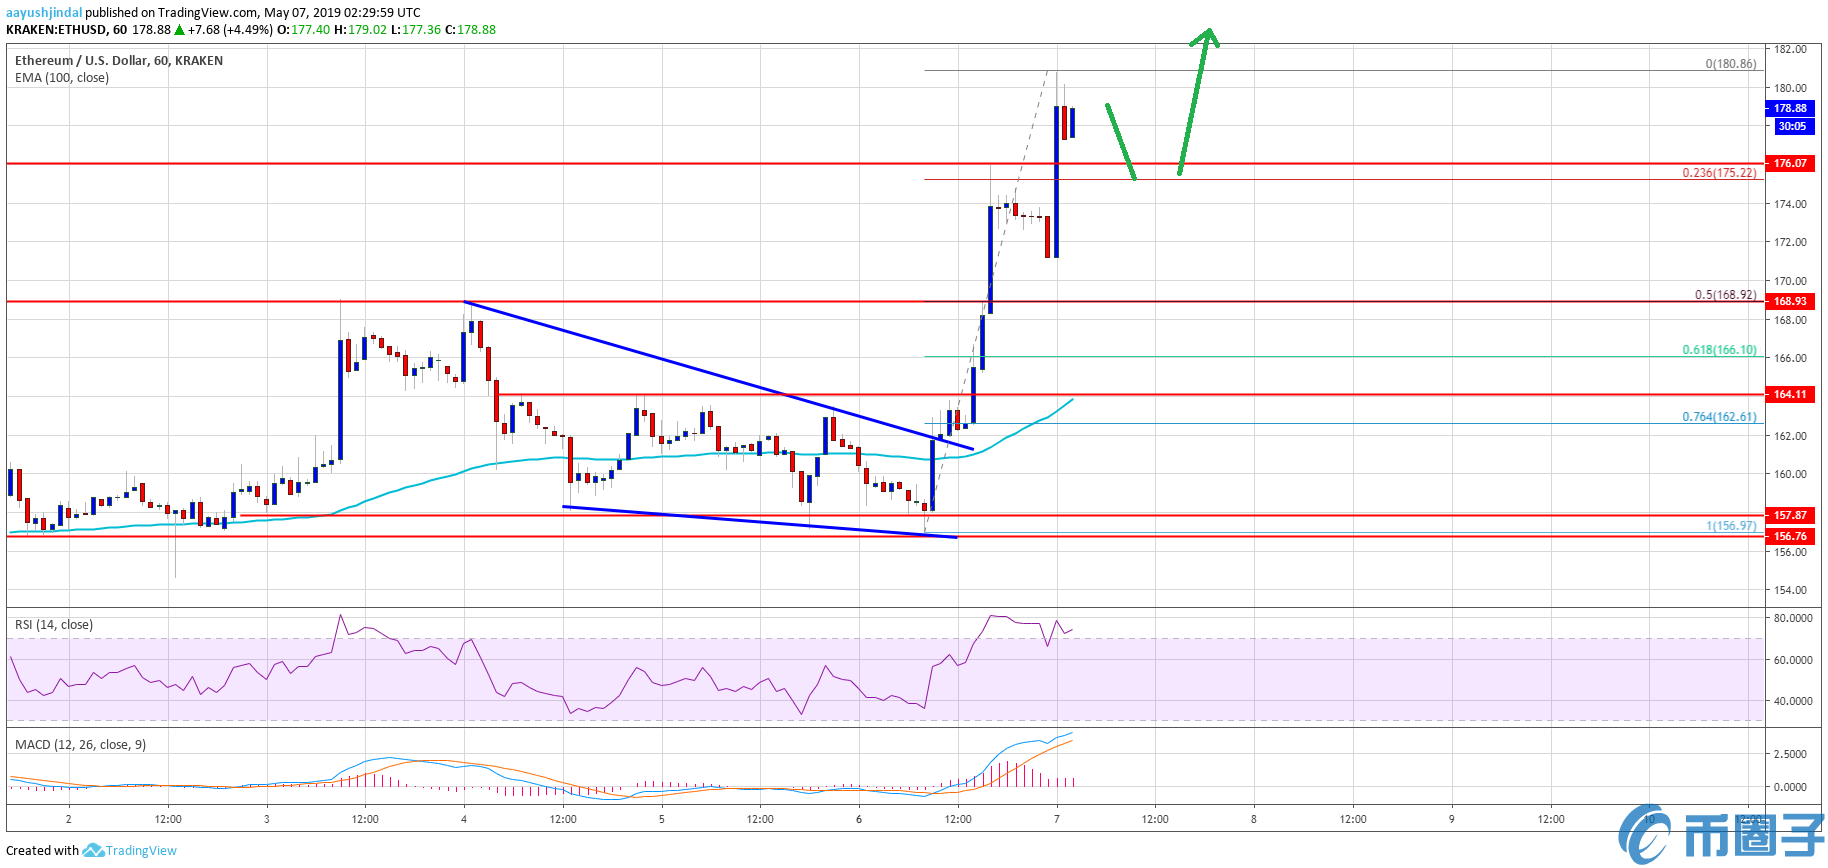
Task: Open the aayushjindal author name
Action: tap(44, 12)
